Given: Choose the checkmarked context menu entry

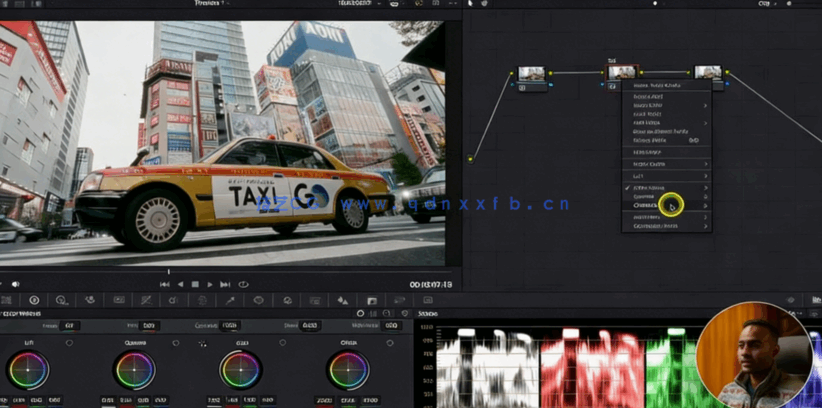Looking at the screenshot, I should pos(666,188).
